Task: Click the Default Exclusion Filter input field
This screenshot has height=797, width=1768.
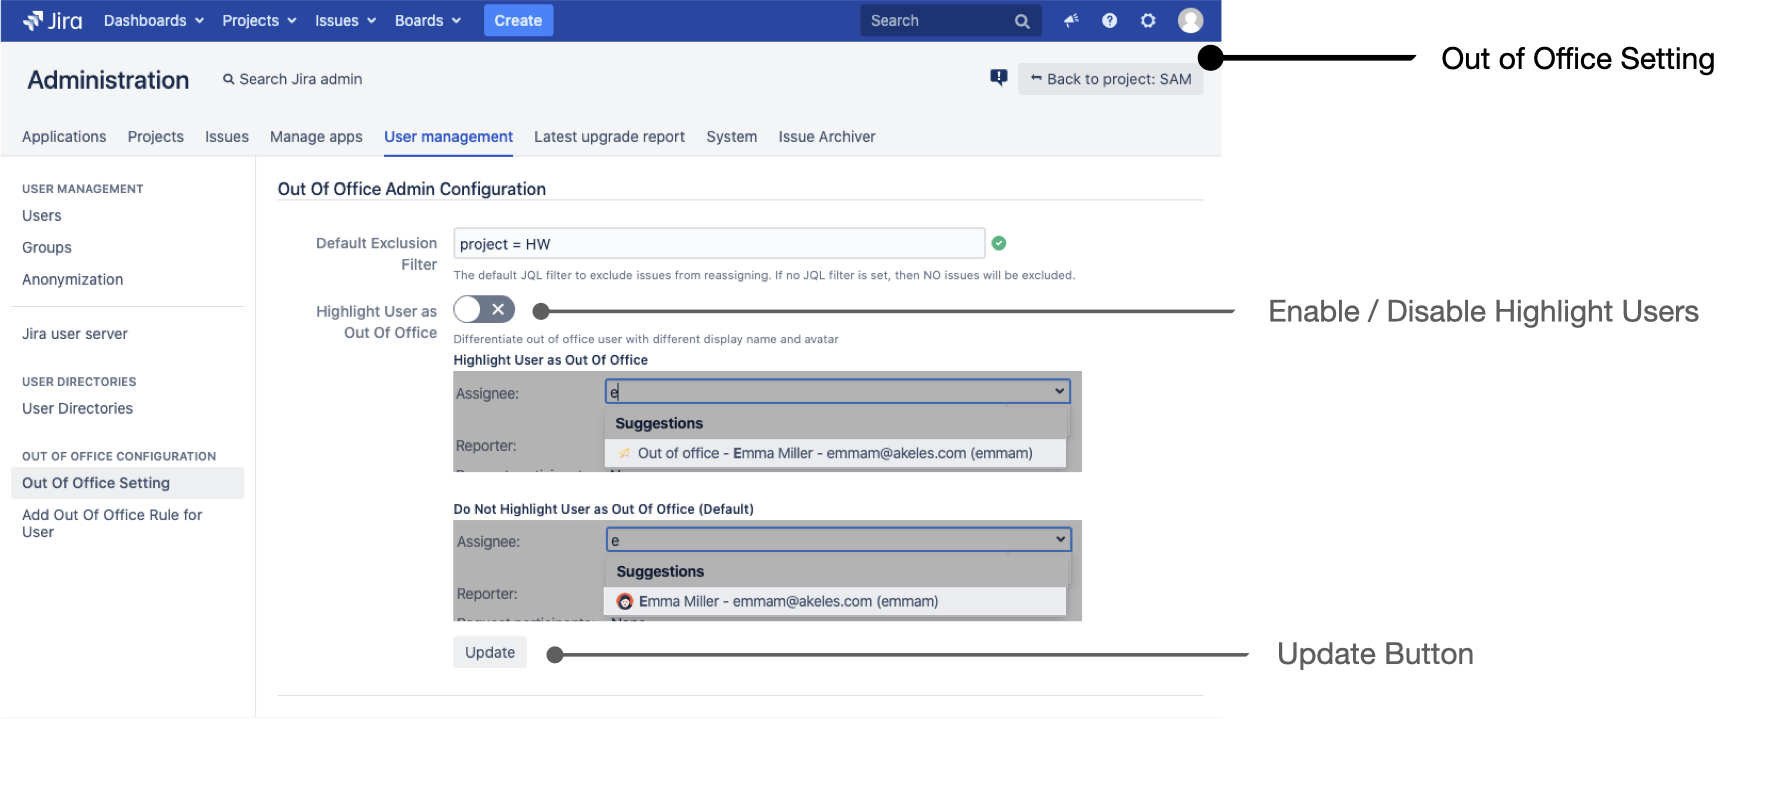Action: [718, 244]
